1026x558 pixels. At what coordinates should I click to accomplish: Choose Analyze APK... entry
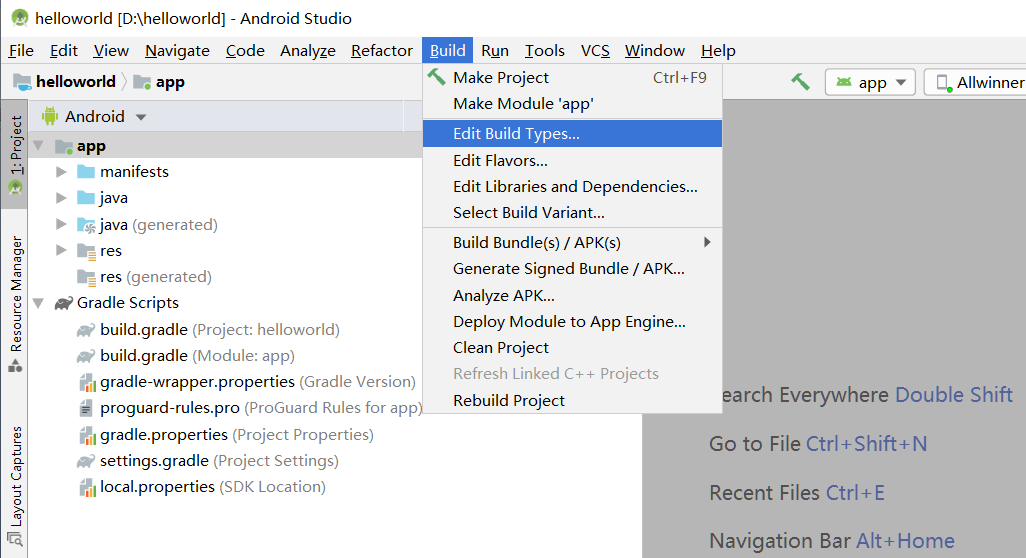(573, 296)
